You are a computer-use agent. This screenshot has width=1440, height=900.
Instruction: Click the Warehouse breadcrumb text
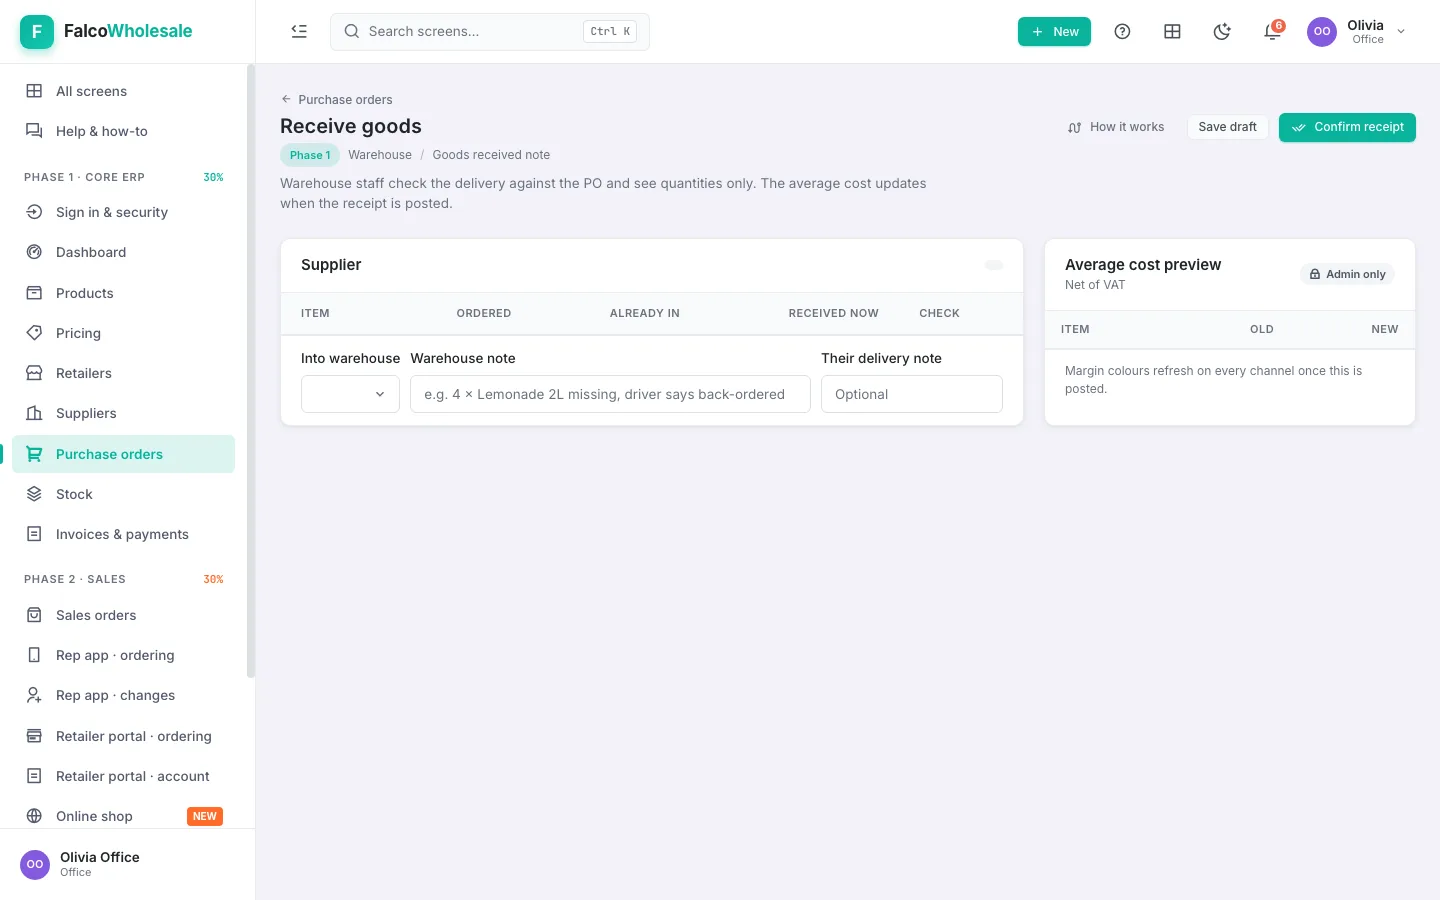coord(380,155)
